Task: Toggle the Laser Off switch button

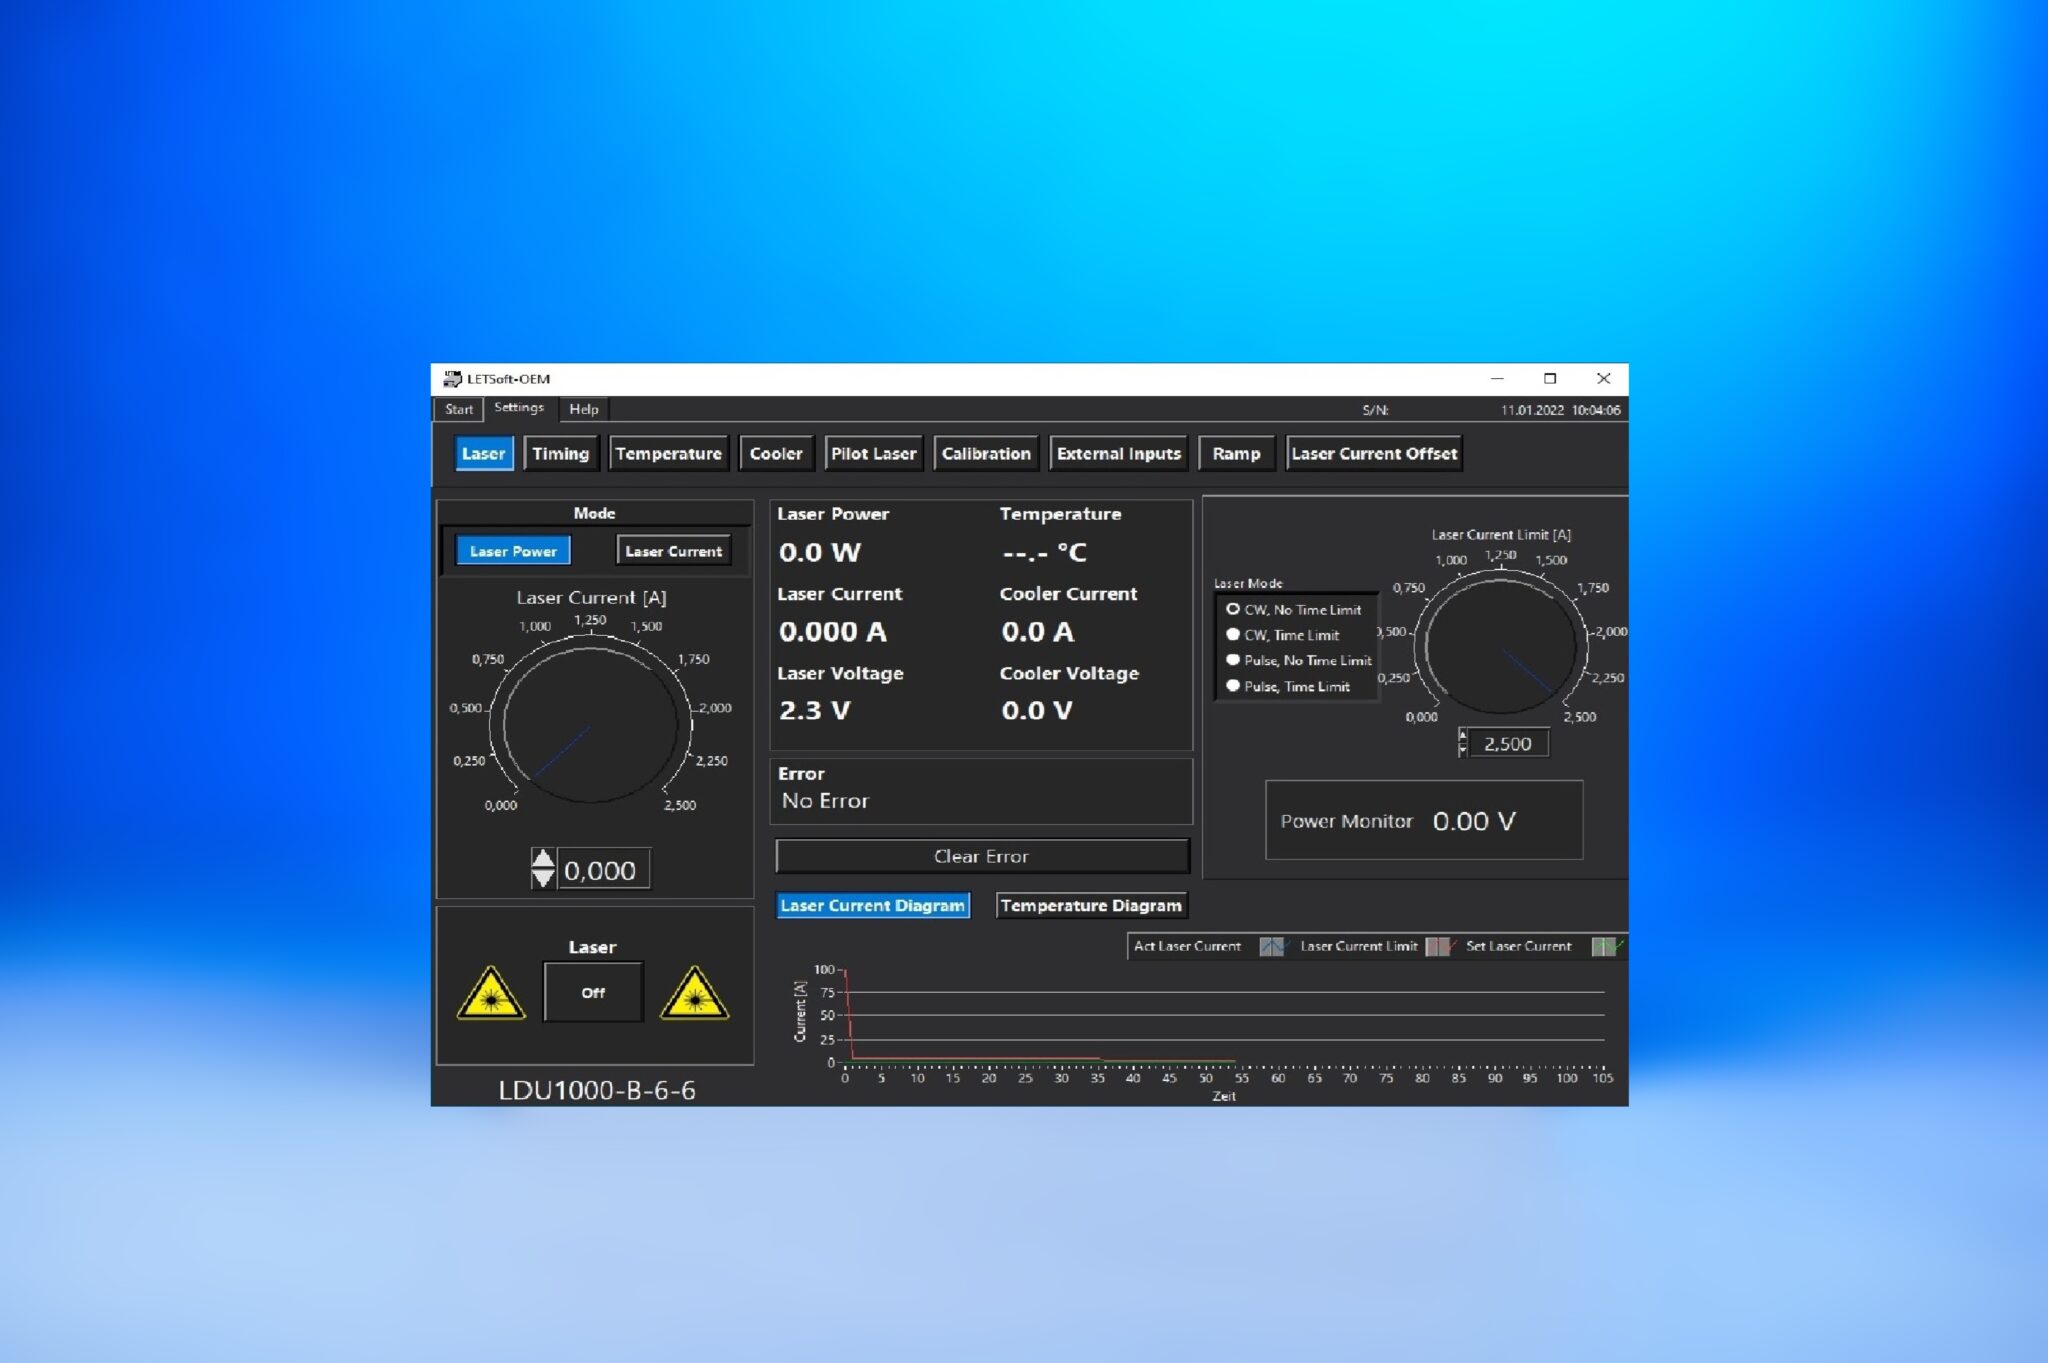Action: 593,992
